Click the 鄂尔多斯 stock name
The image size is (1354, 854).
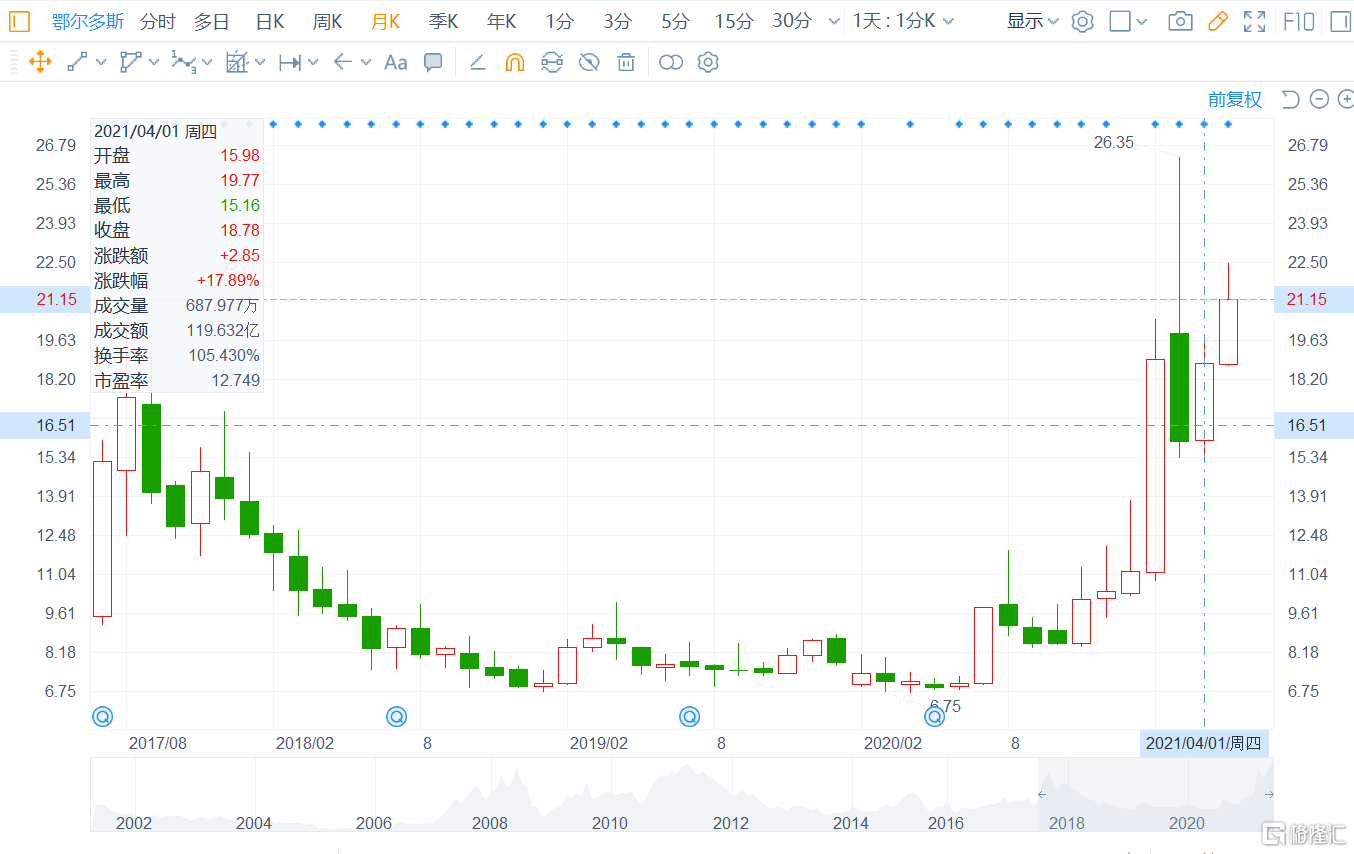86,21
